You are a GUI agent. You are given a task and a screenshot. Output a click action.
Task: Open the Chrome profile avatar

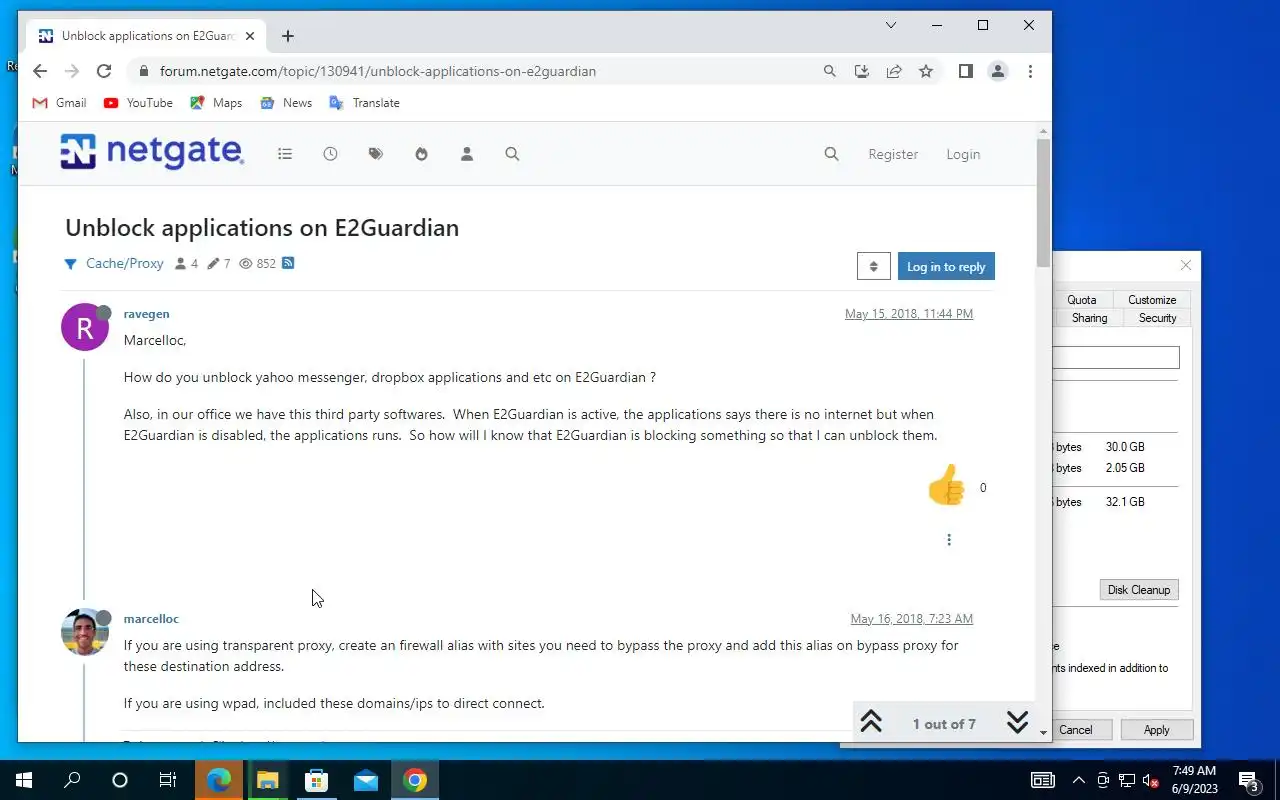point(997,71)
